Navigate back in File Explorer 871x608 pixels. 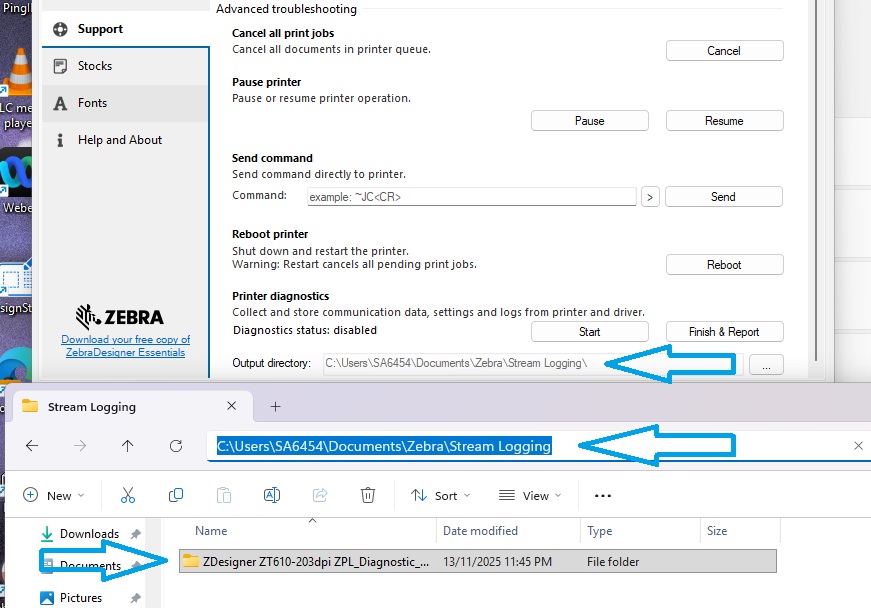coord(32,446)
